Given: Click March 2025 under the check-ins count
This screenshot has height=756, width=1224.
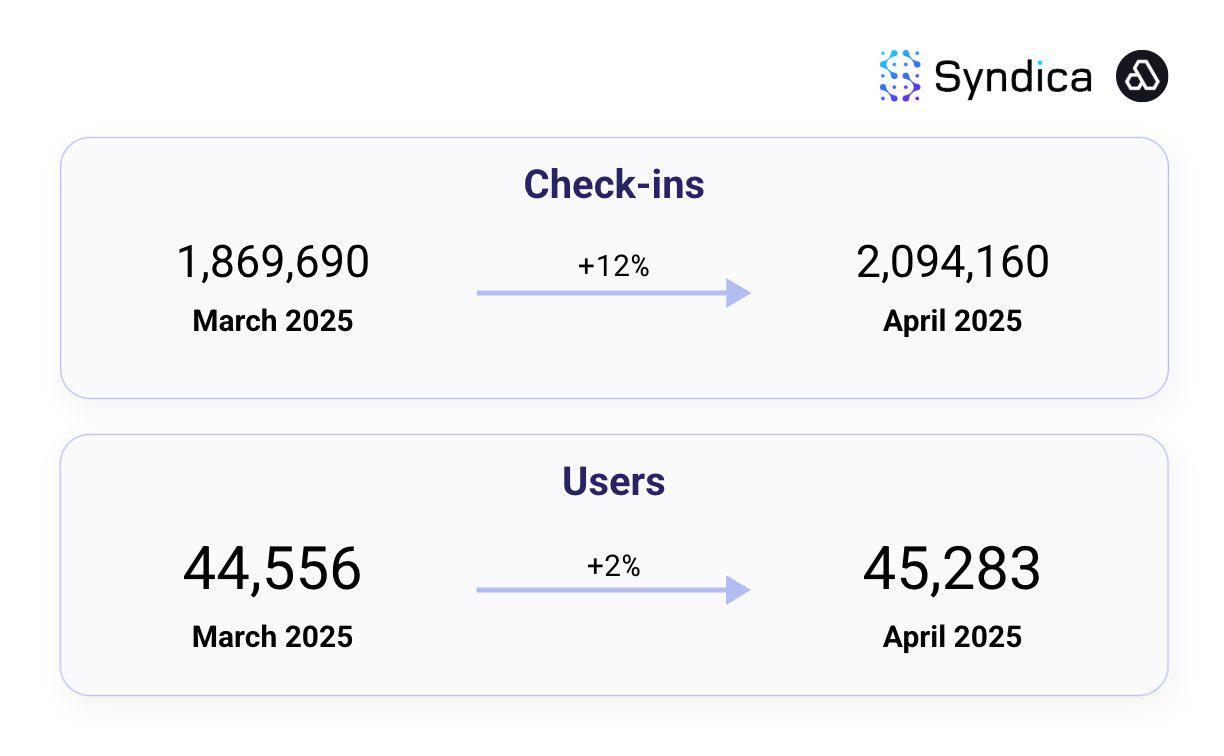Looking at the screenshot, I should pyautogui.click(x=273, y=321).
